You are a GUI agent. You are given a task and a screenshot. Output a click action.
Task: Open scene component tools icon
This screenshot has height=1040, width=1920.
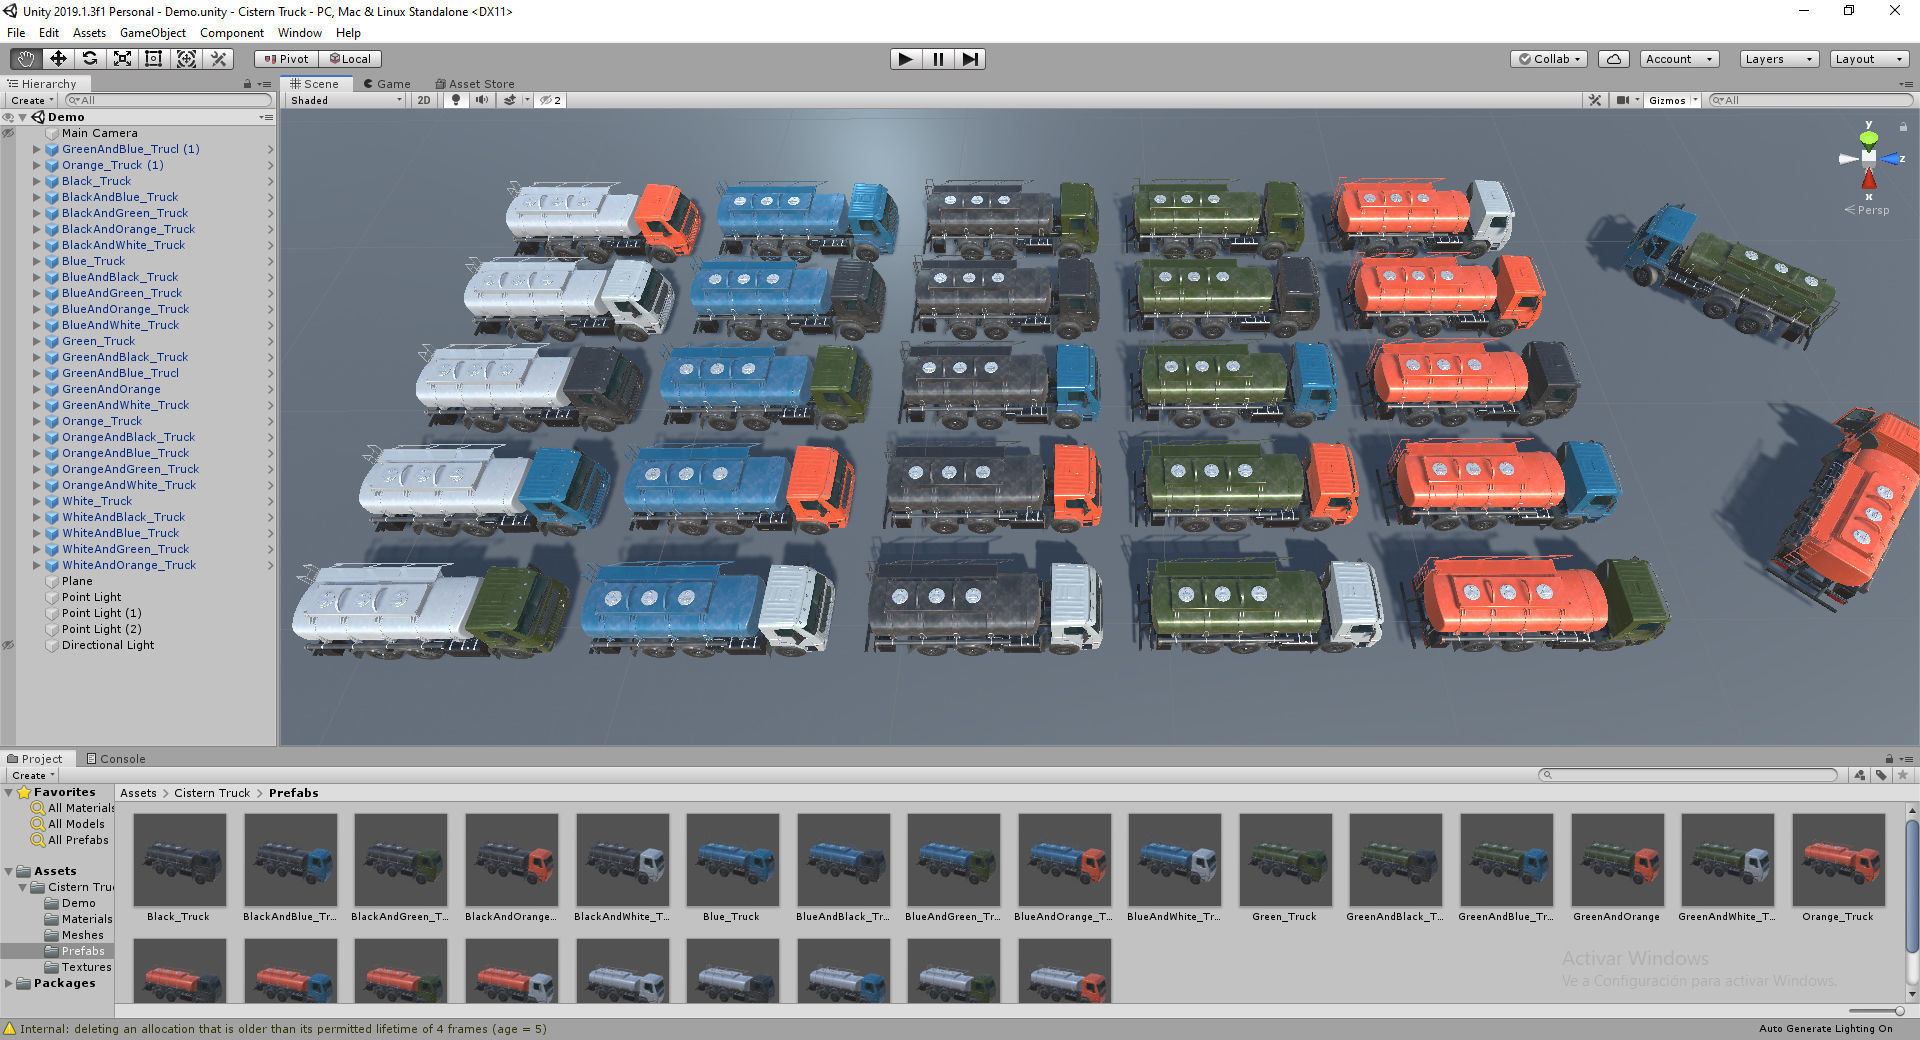point(1595,100)
